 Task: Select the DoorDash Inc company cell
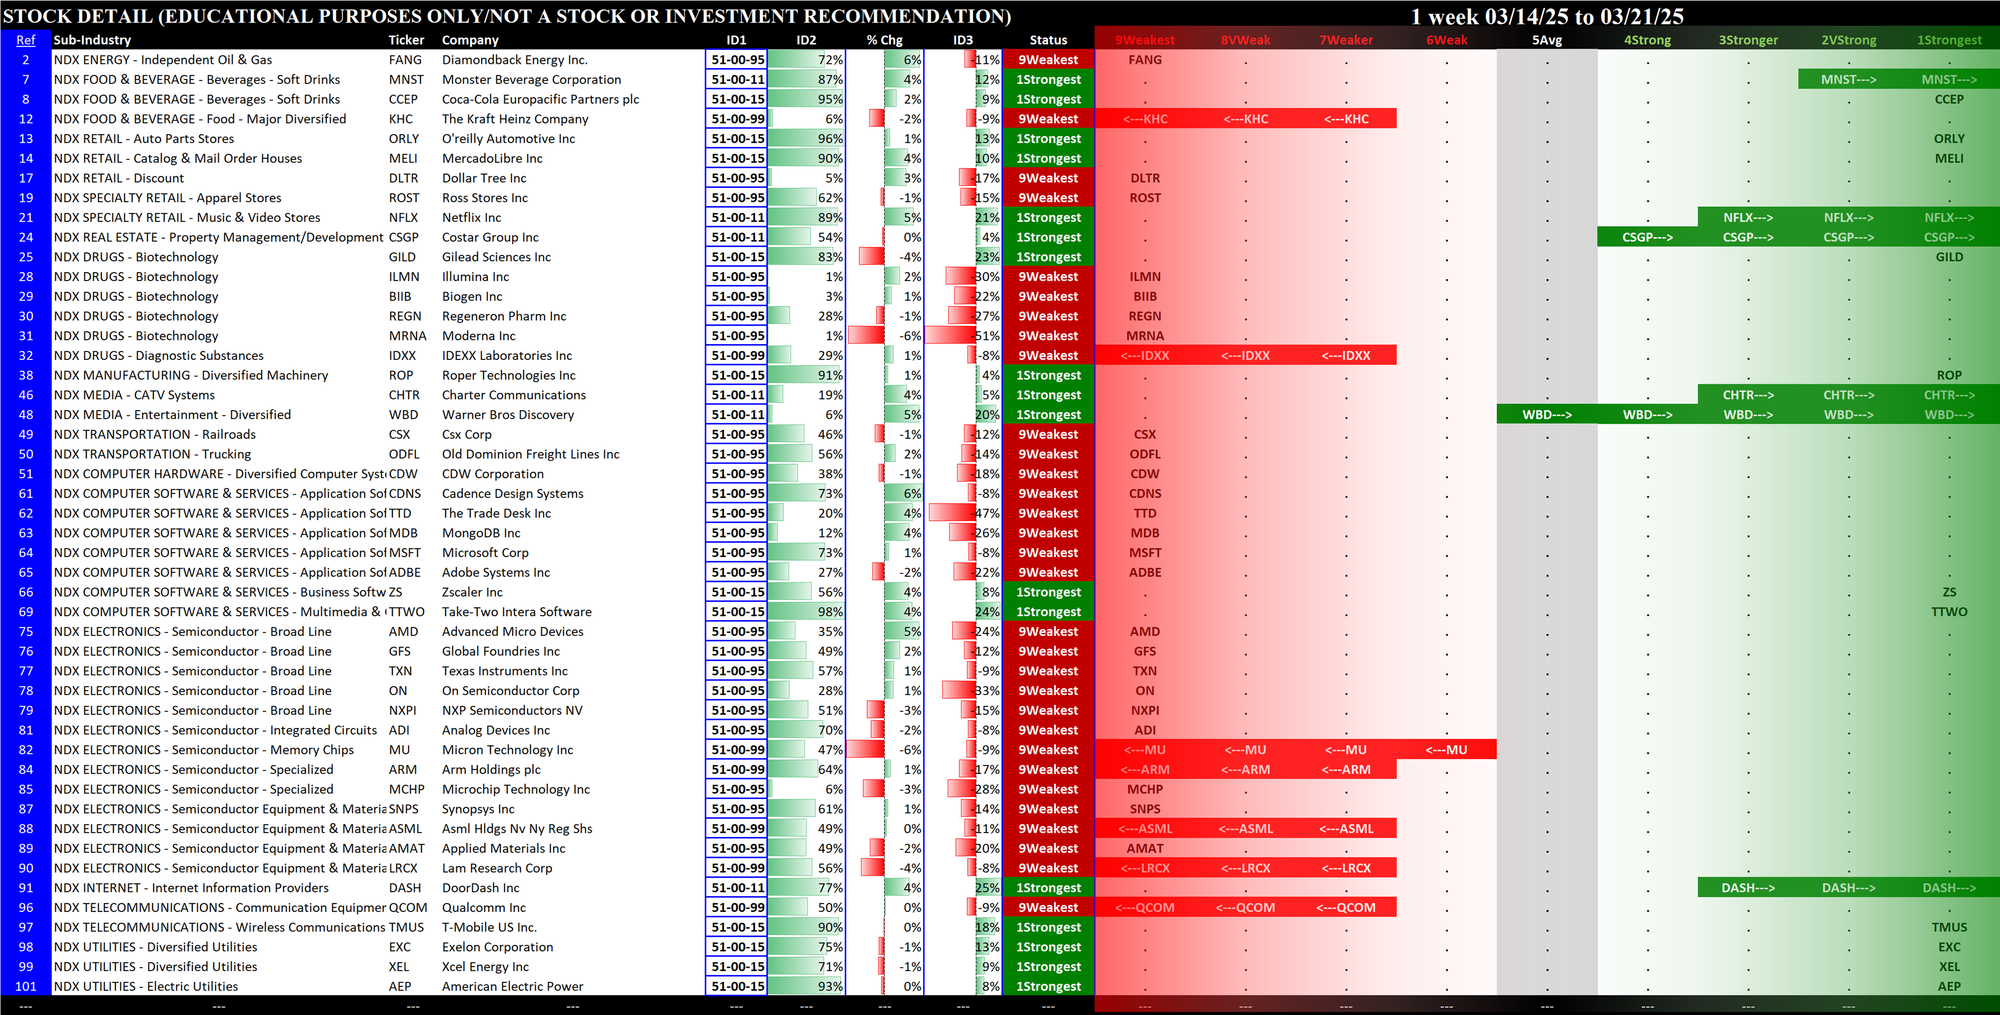coord(480,888)
